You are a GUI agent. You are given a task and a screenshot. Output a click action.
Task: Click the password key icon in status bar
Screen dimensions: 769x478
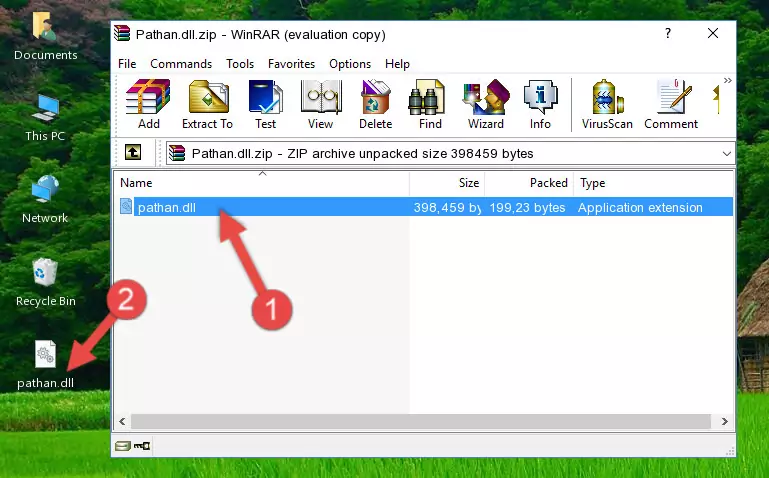click(142, 446)
